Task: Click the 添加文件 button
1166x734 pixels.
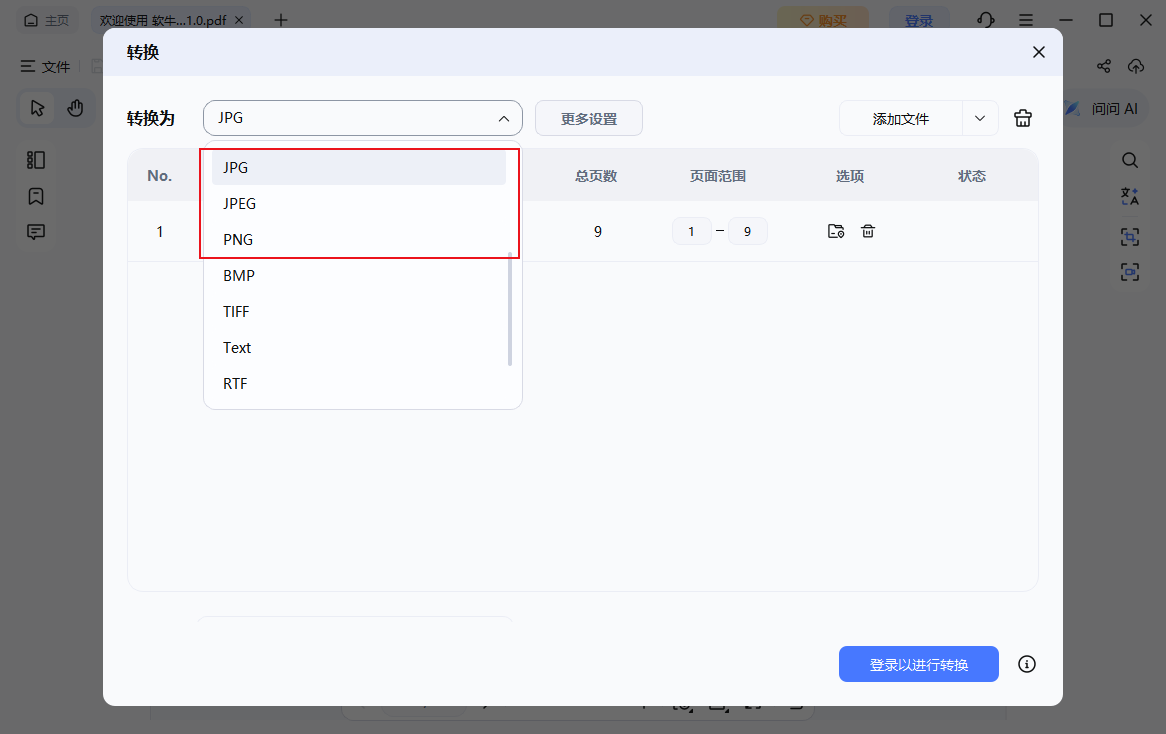Action: tap(901, 118)
